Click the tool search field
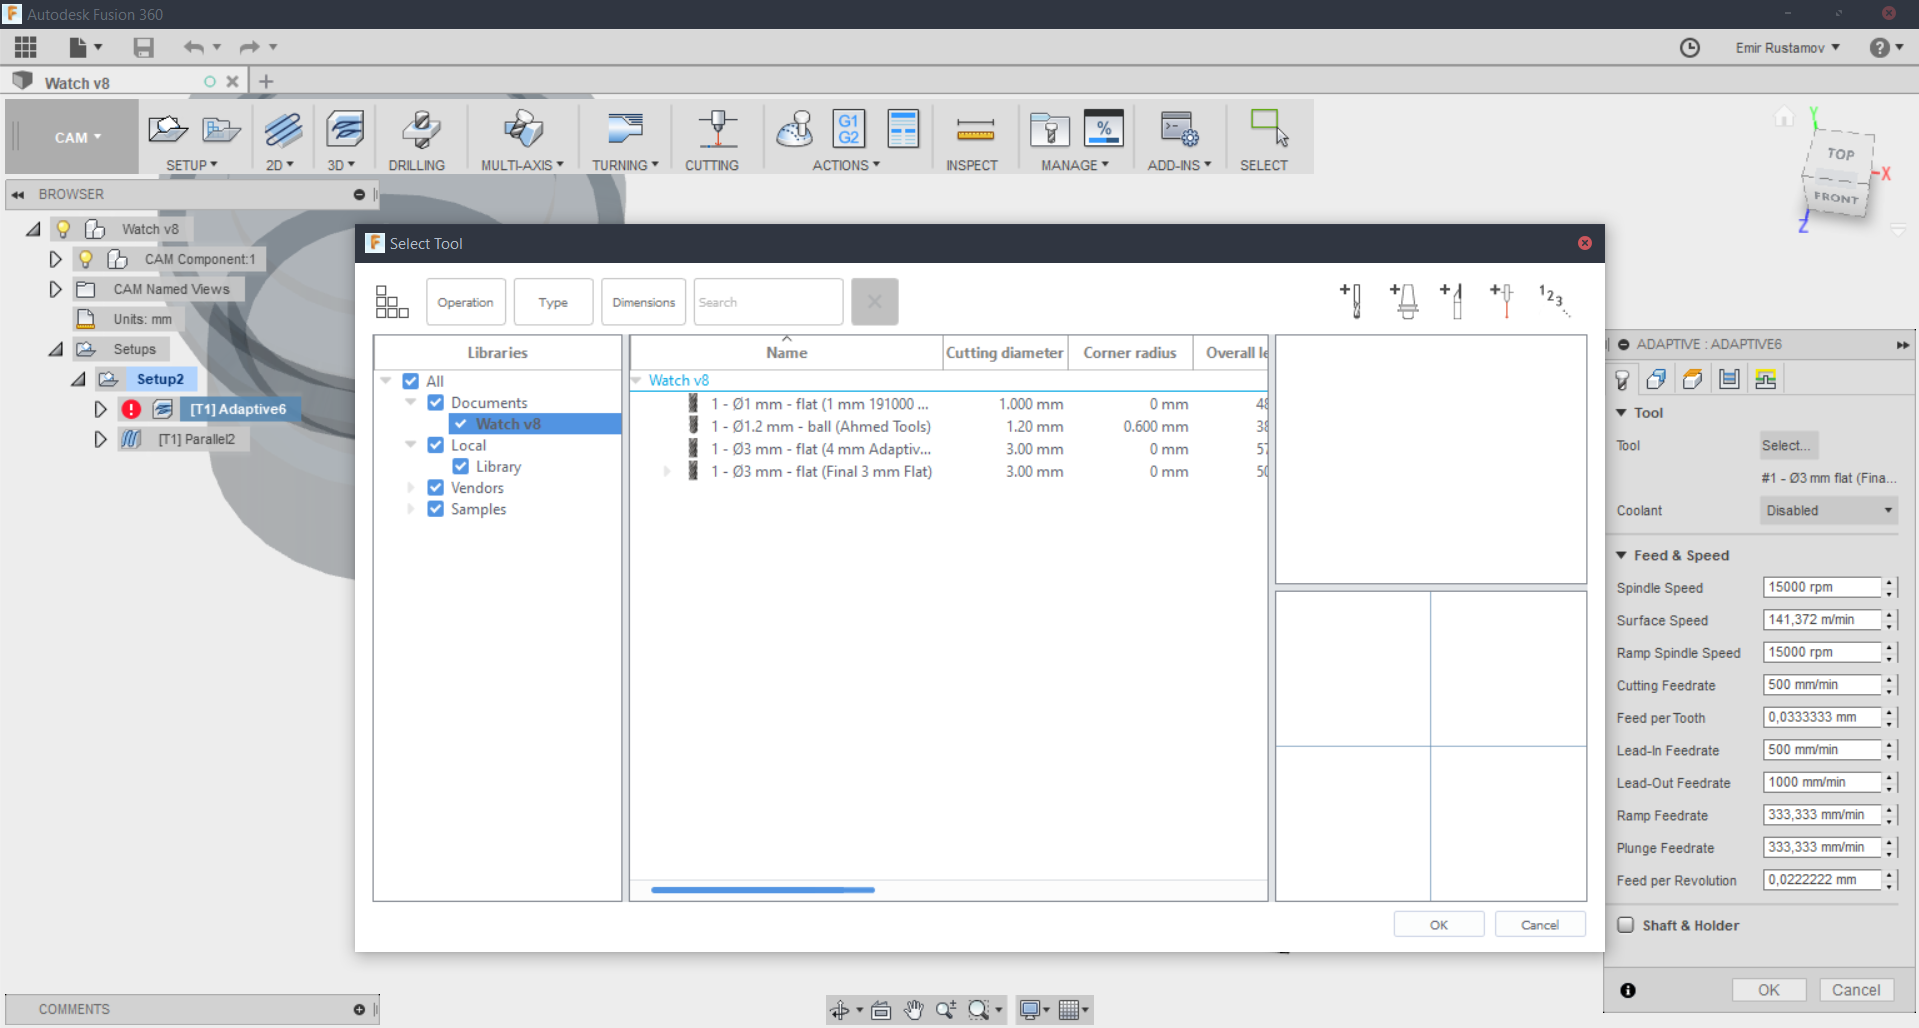Viewport: 1919px width, 1028px height. [768, 302]
